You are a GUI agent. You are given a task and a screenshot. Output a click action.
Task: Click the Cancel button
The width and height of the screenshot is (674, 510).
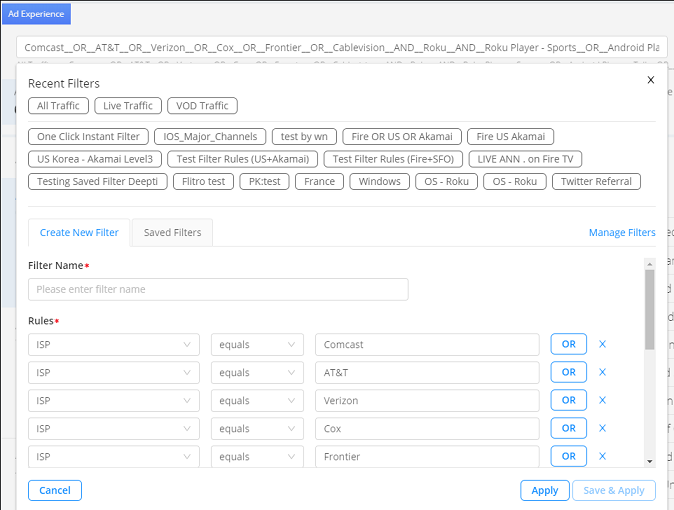(x=55, y=491)
